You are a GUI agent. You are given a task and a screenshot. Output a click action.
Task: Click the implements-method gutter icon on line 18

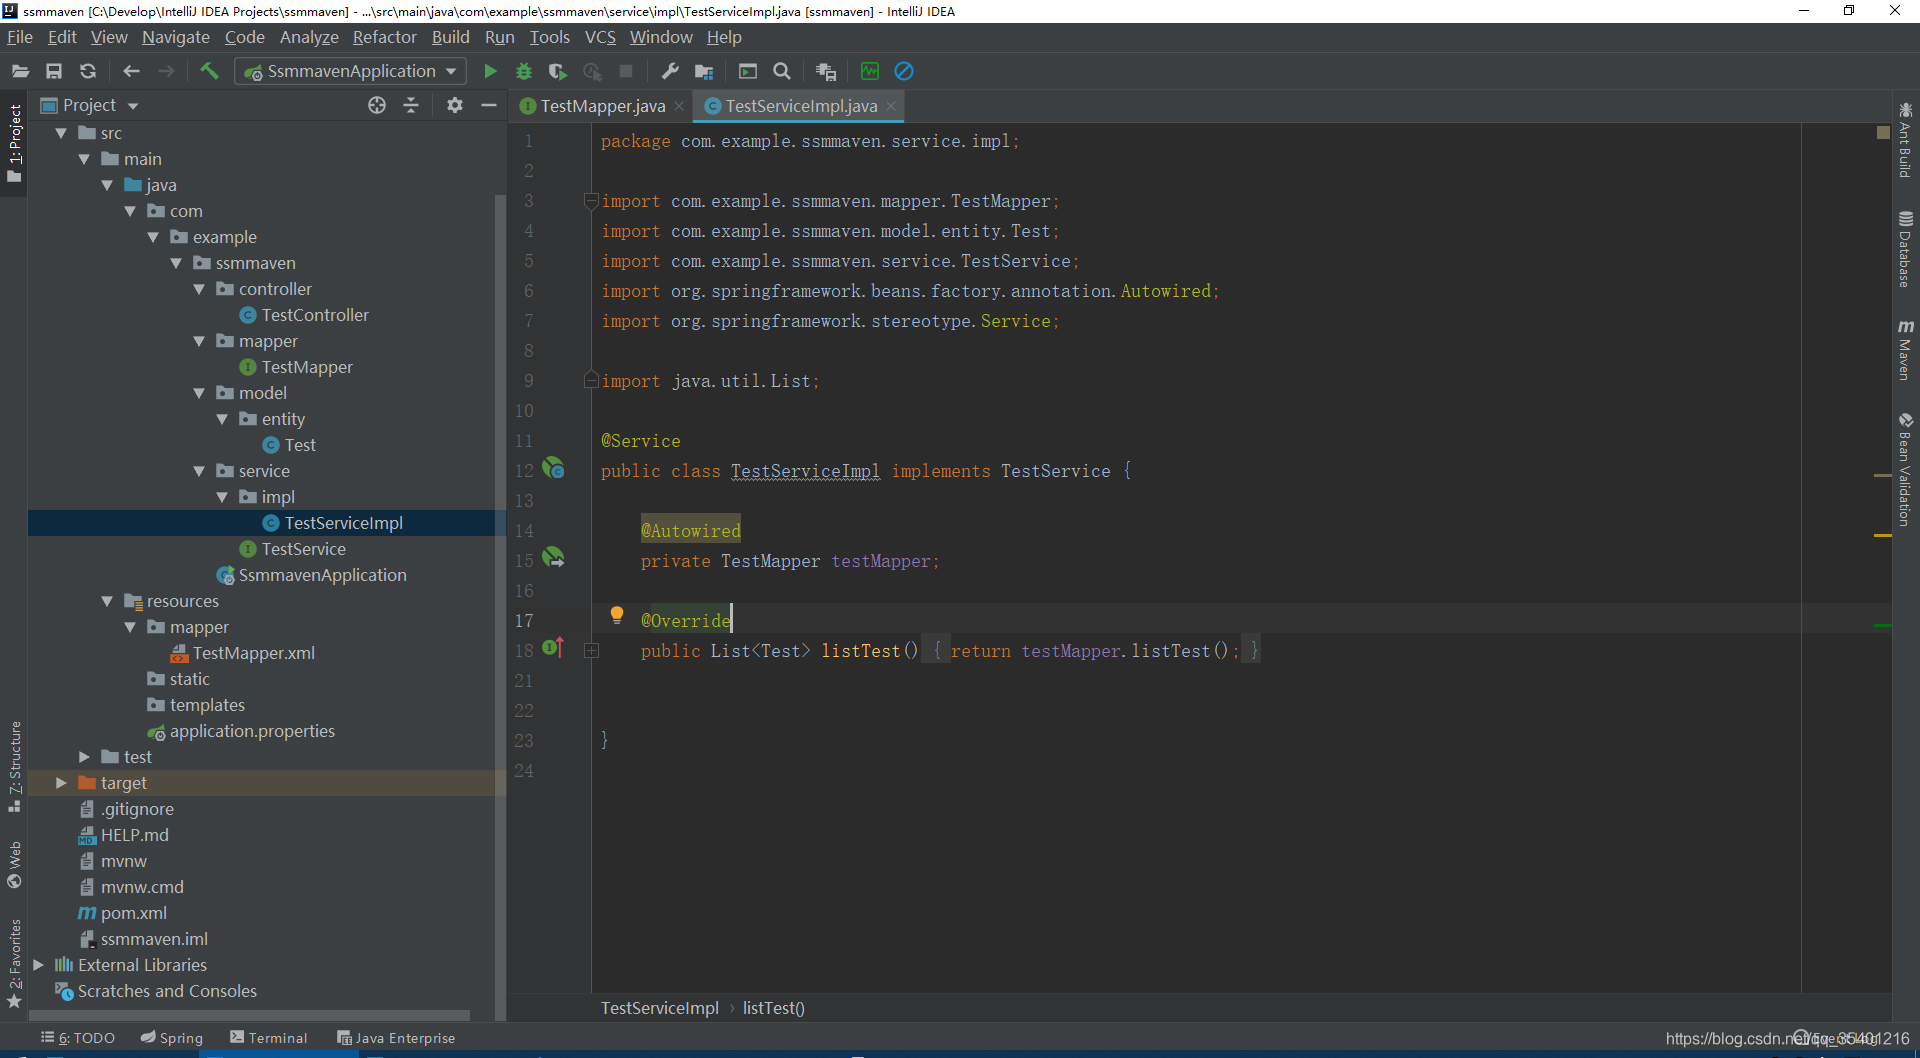[553, 648]
